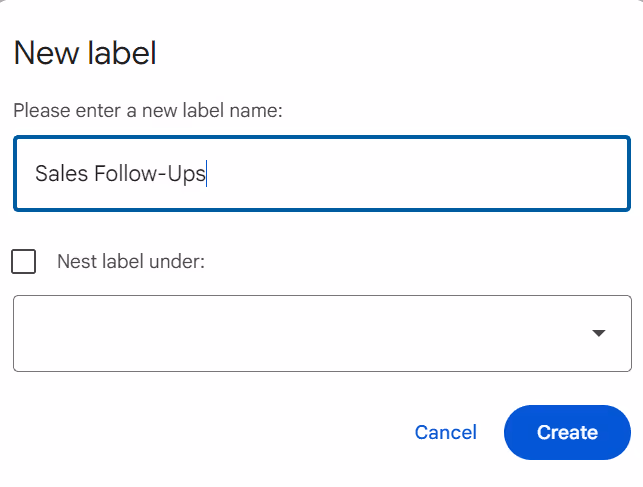Enable the Nest label under checkbox
The width and height of the screenshot is (643, 487).
click(x=24, y=262)
